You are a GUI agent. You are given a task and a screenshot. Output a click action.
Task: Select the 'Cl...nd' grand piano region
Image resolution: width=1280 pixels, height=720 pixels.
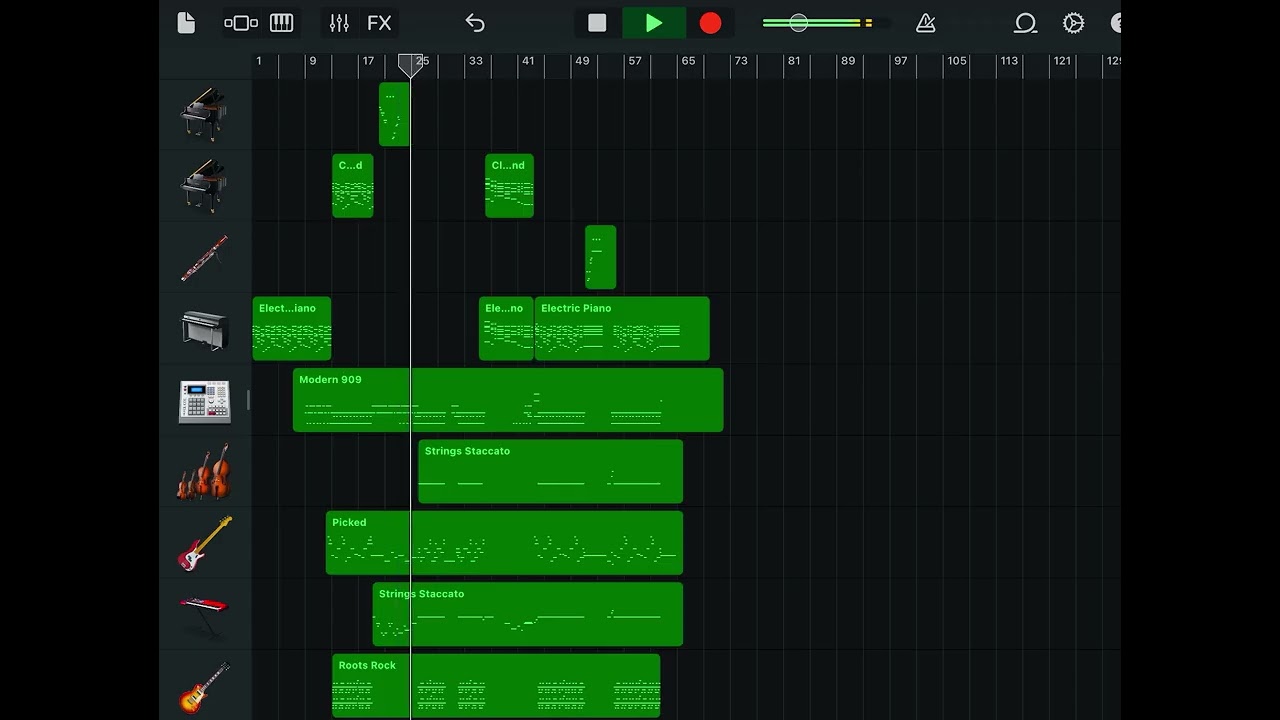pos(509,186)
